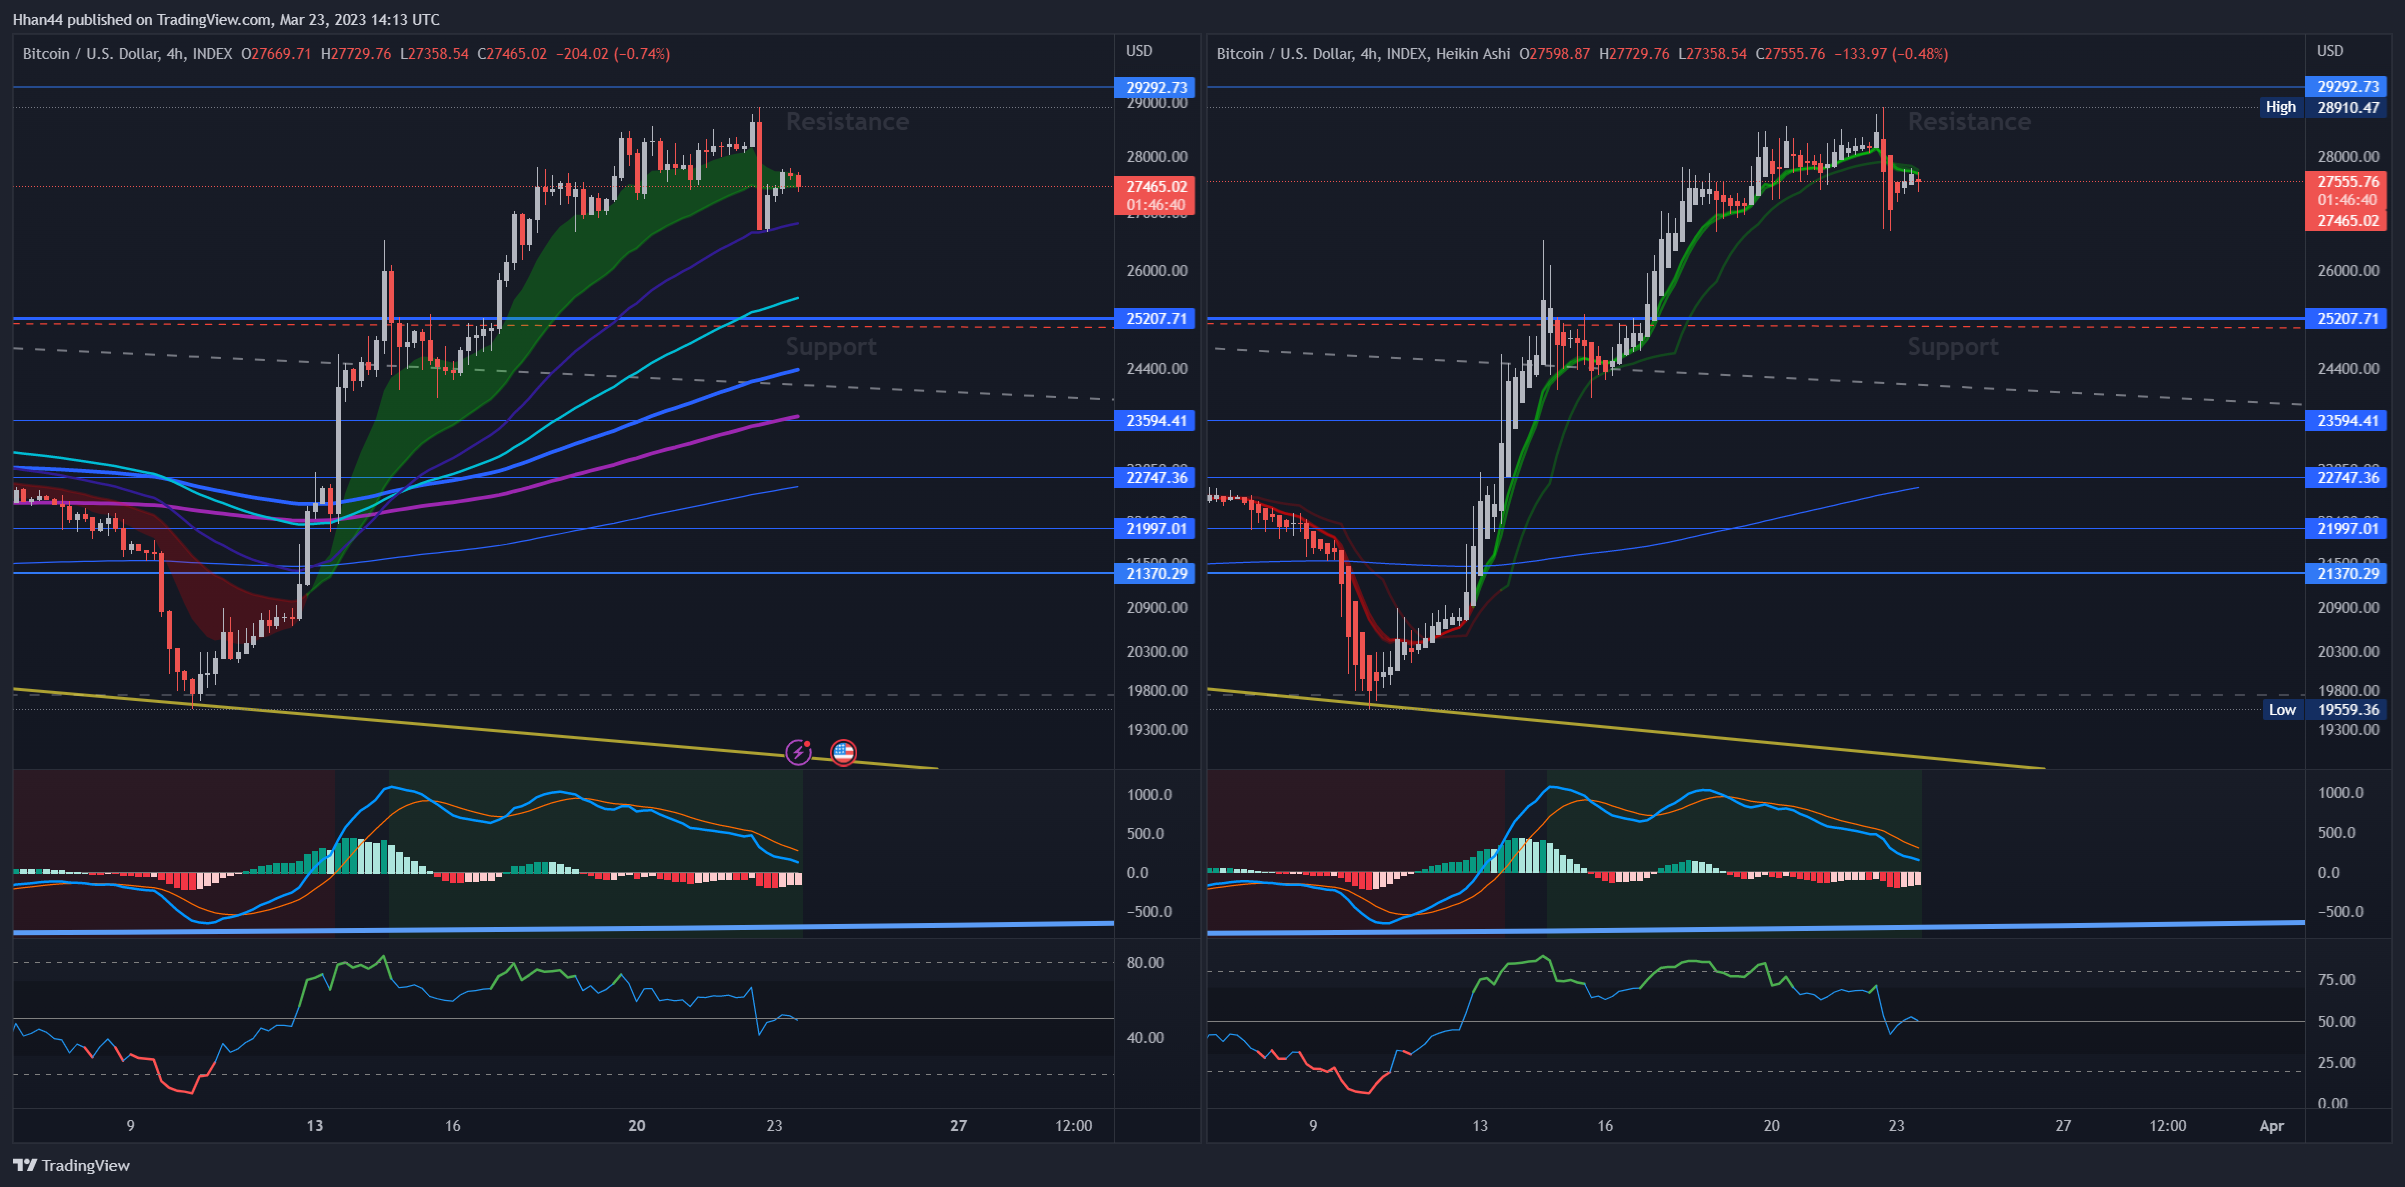This screenshot has height=1187, width=2405.
Task: Click right chart 23594.41 price label
Action: pyautogui.click(x=2347, y=421)
